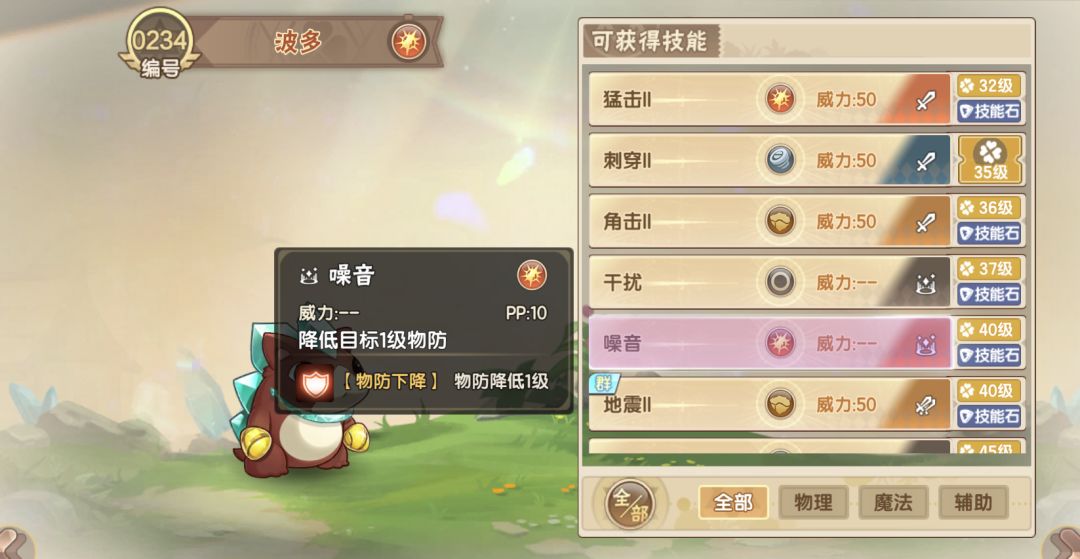Tap the element icon beside 波多 name

coord(409,42)
